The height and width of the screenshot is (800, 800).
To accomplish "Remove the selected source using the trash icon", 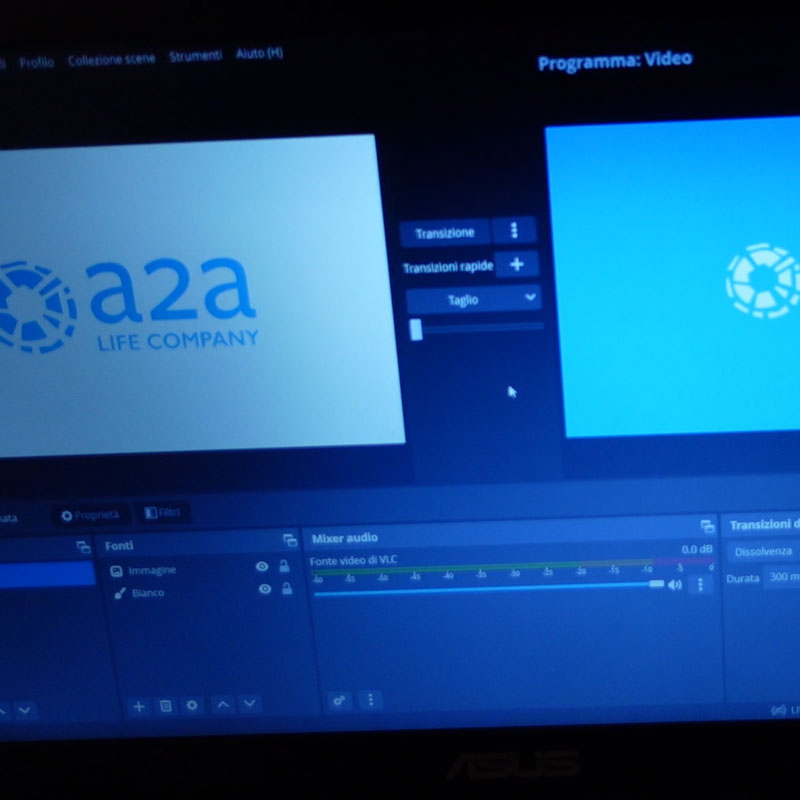I will 165,706.
